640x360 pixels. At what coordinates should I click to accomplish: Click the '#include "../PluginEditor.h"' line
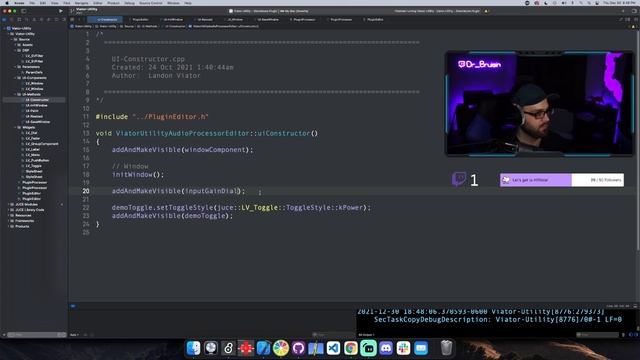coord(152,117)
